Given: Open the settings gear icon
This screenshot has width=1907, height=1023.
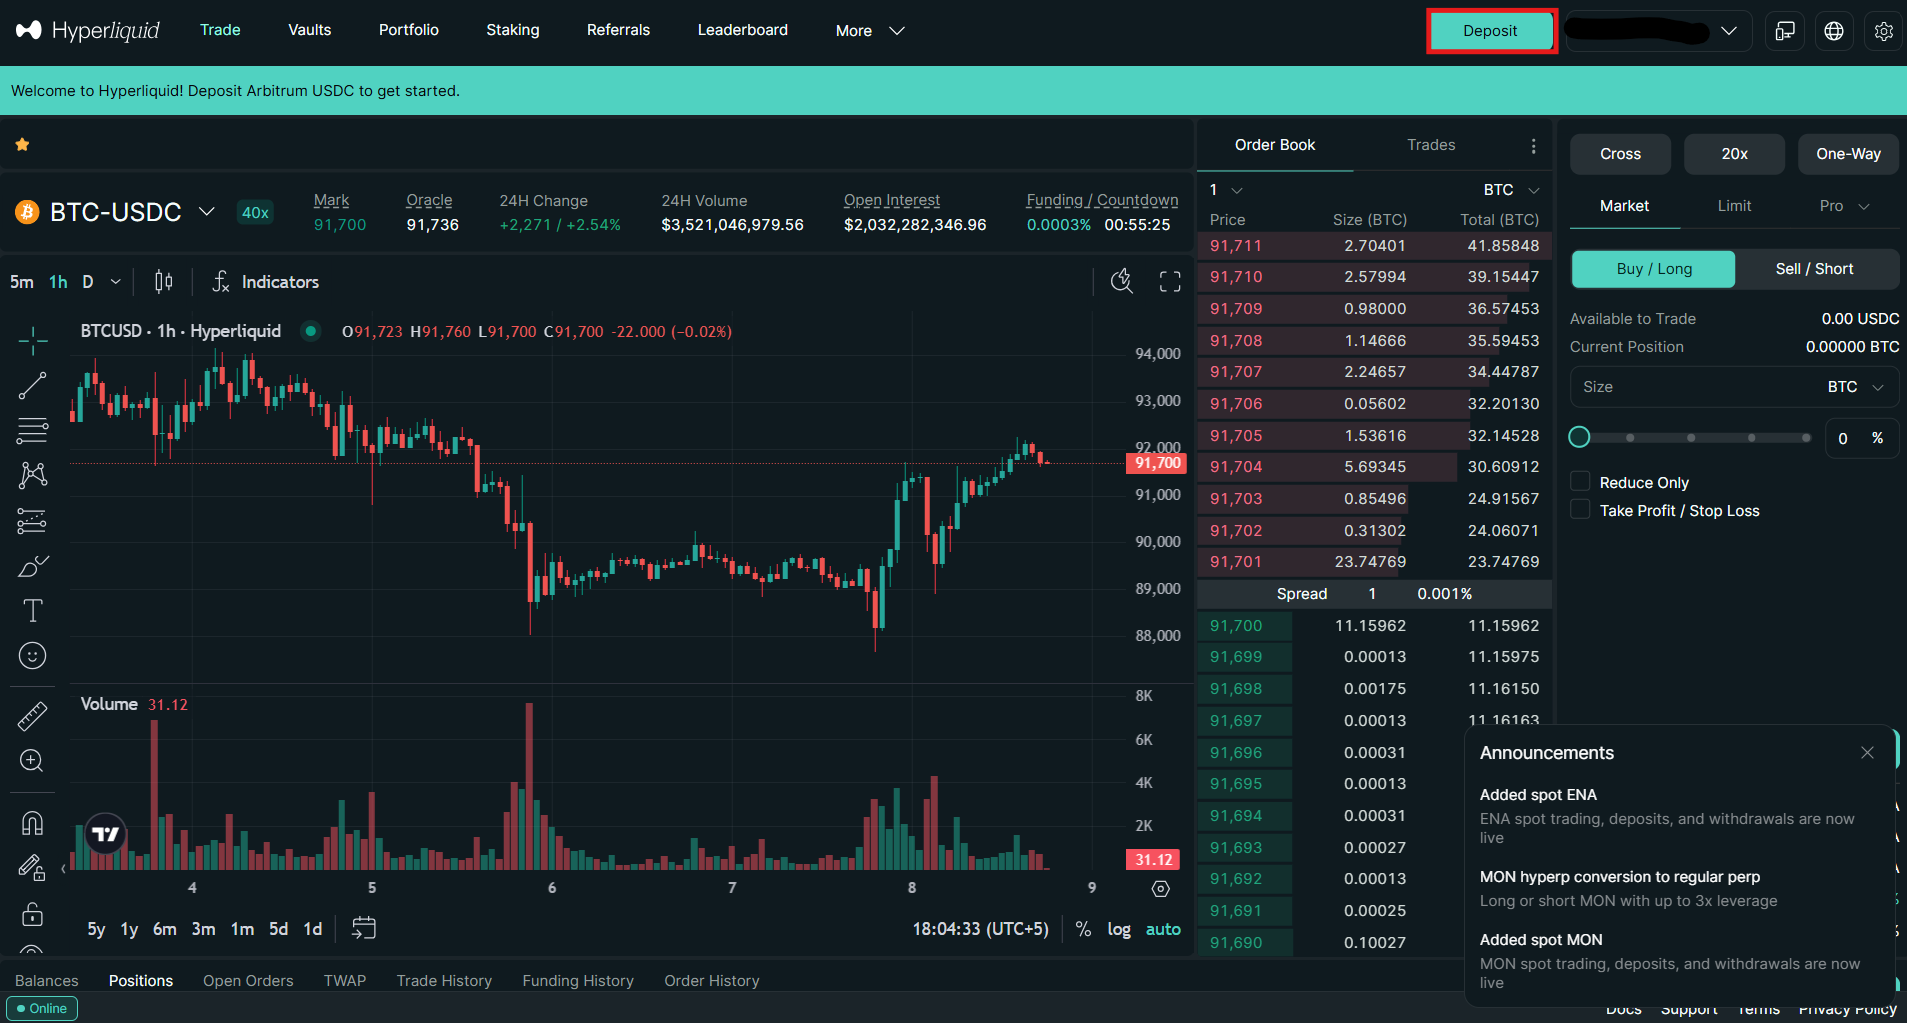Looking at the screenshot, I should tap(1883, 31).
